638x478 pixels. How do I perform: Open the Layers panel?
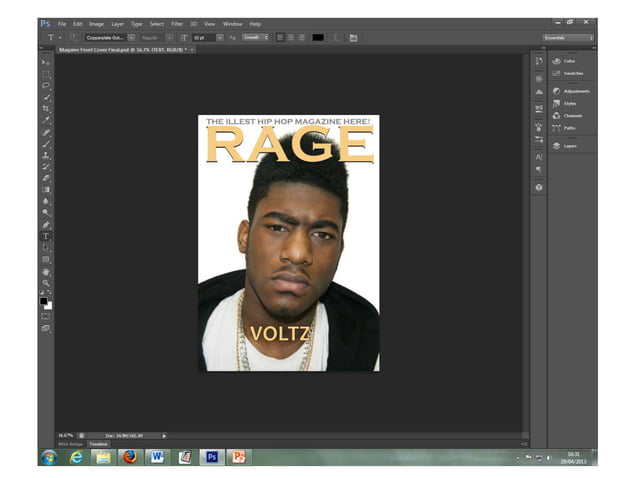(x=570, y=146)
